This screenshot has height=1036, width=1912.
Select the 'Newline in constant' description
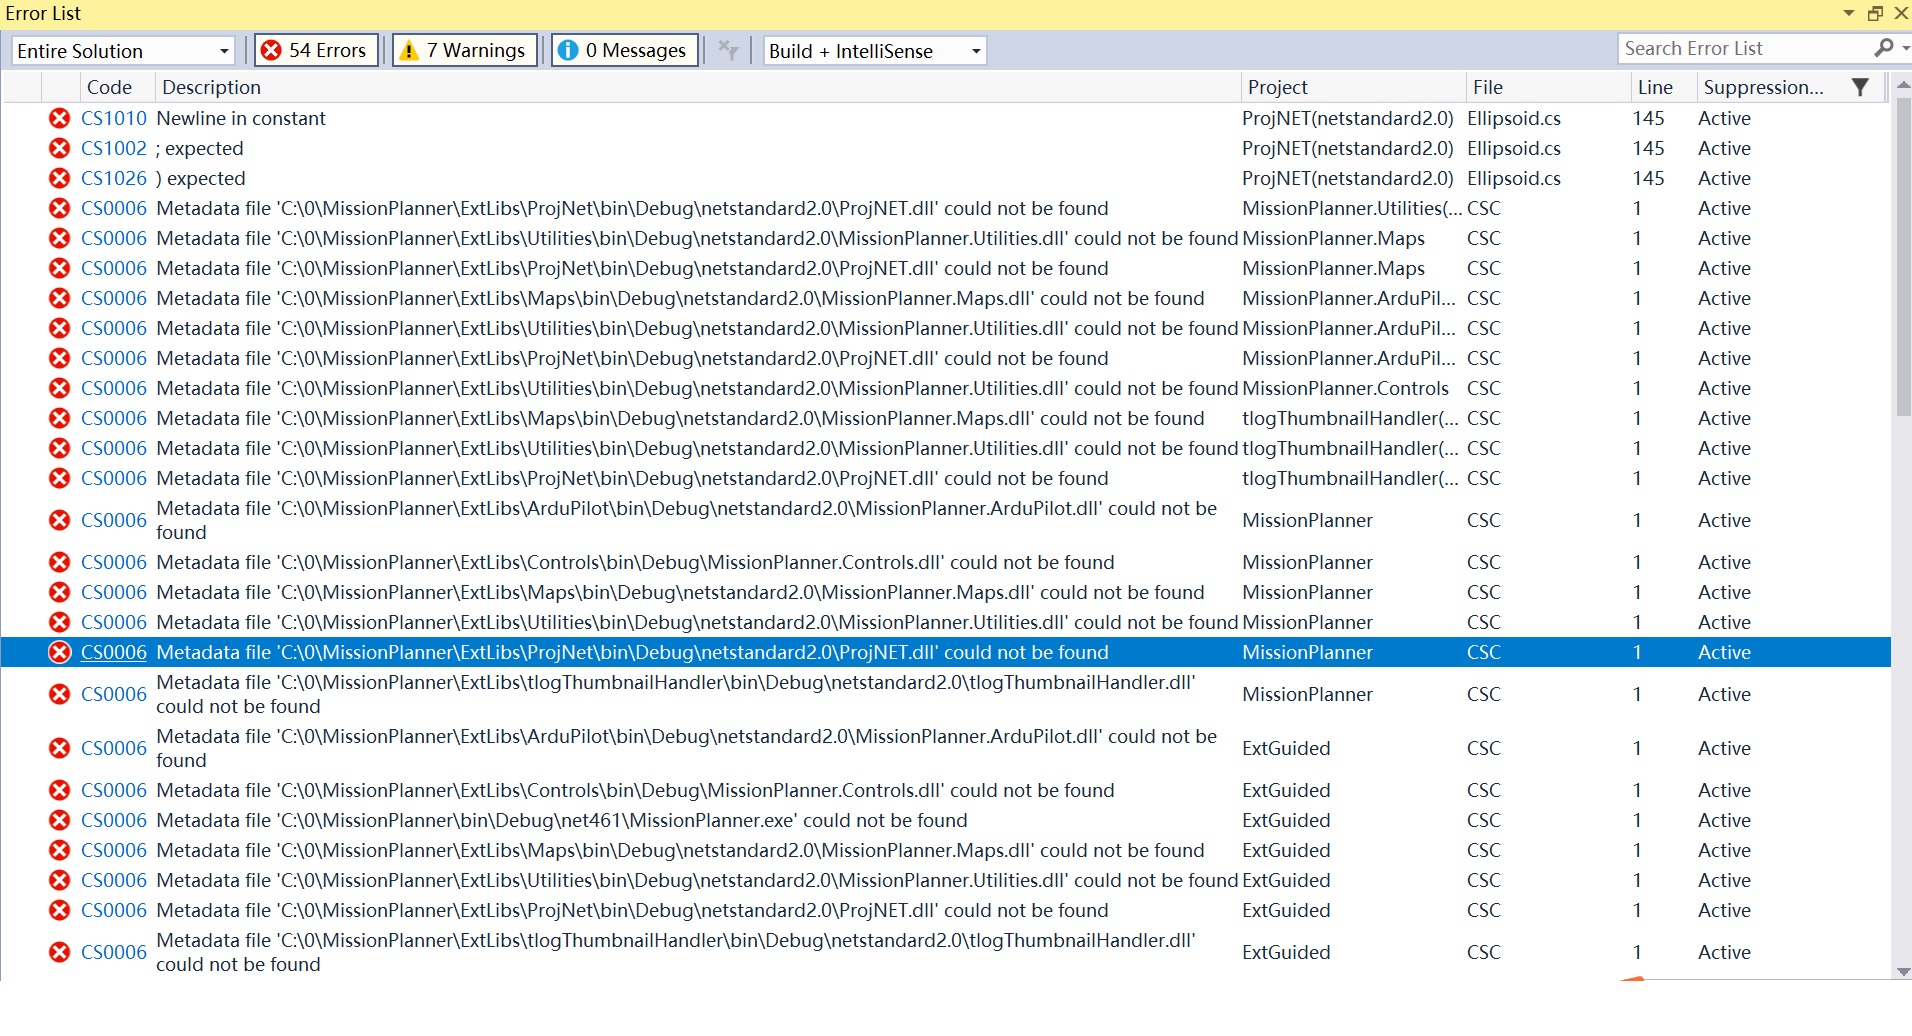coord(241,118)
